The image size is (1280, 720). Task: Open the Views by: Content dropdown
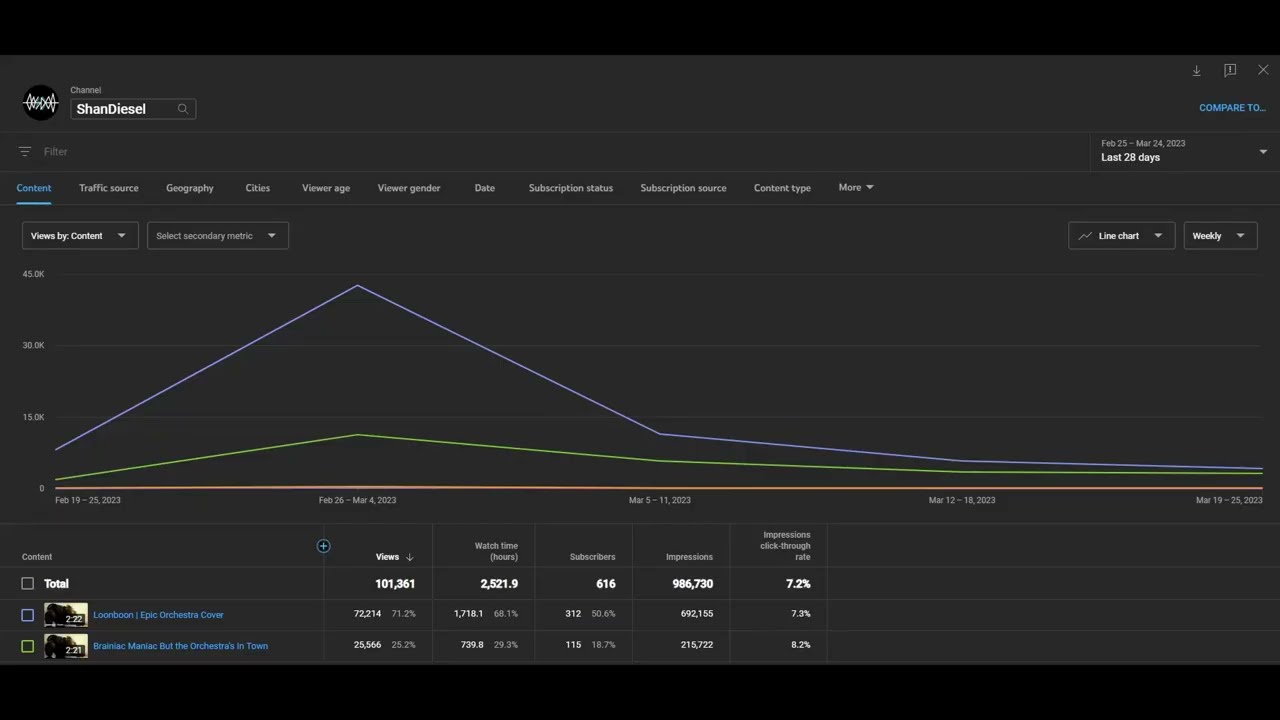coord(80,236)
